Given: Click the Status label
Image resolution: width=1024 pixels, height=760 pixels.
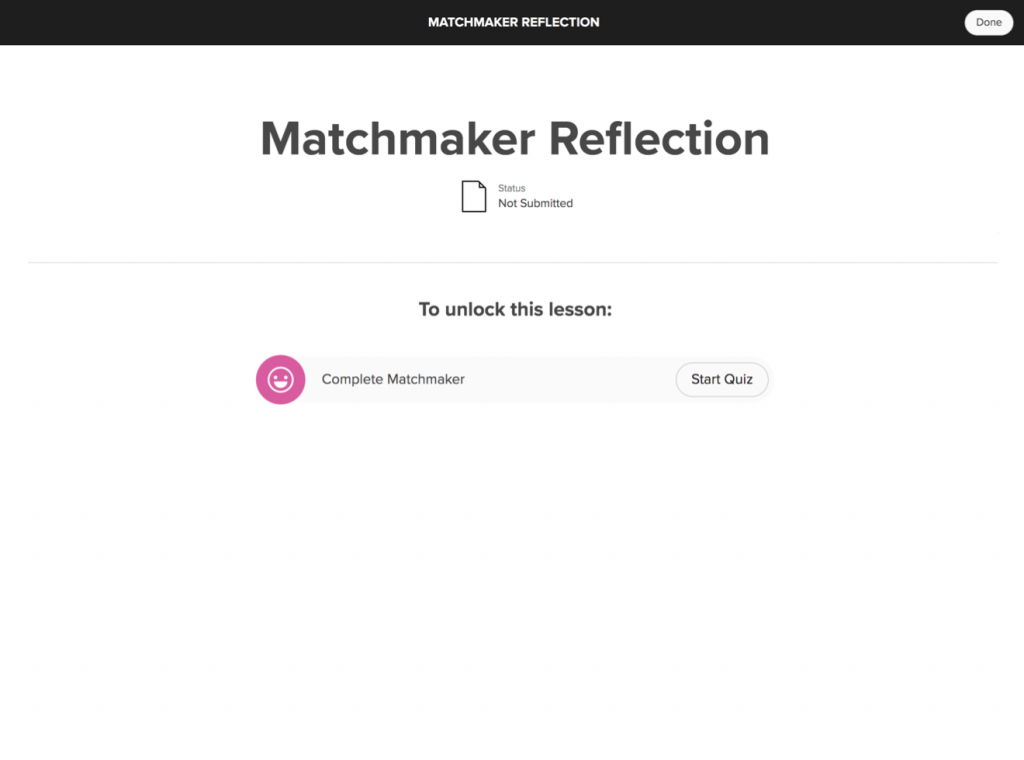Looking at the screenshot, I should click(511, 187).
